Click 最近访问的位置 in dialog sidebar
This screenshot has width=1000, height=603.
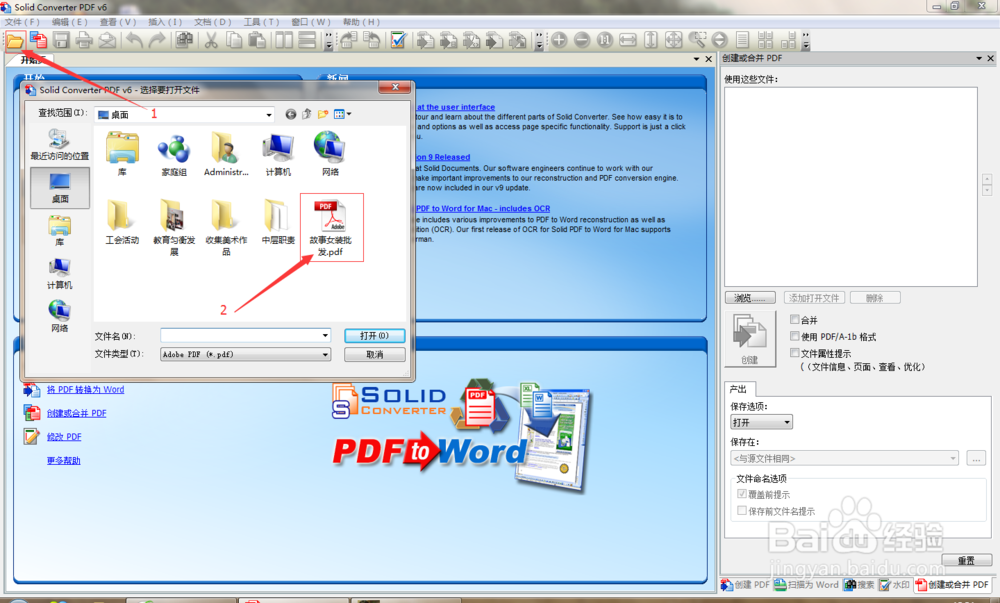[60, 145]
